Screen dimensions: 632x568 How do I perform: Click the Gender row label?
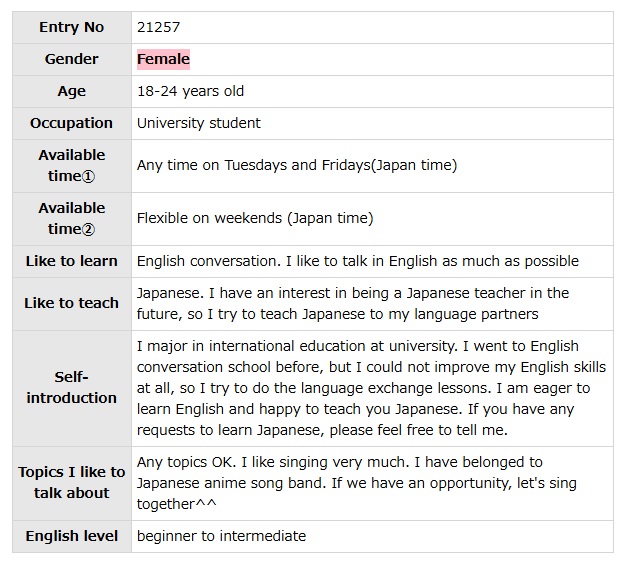[x=72, y=59]
